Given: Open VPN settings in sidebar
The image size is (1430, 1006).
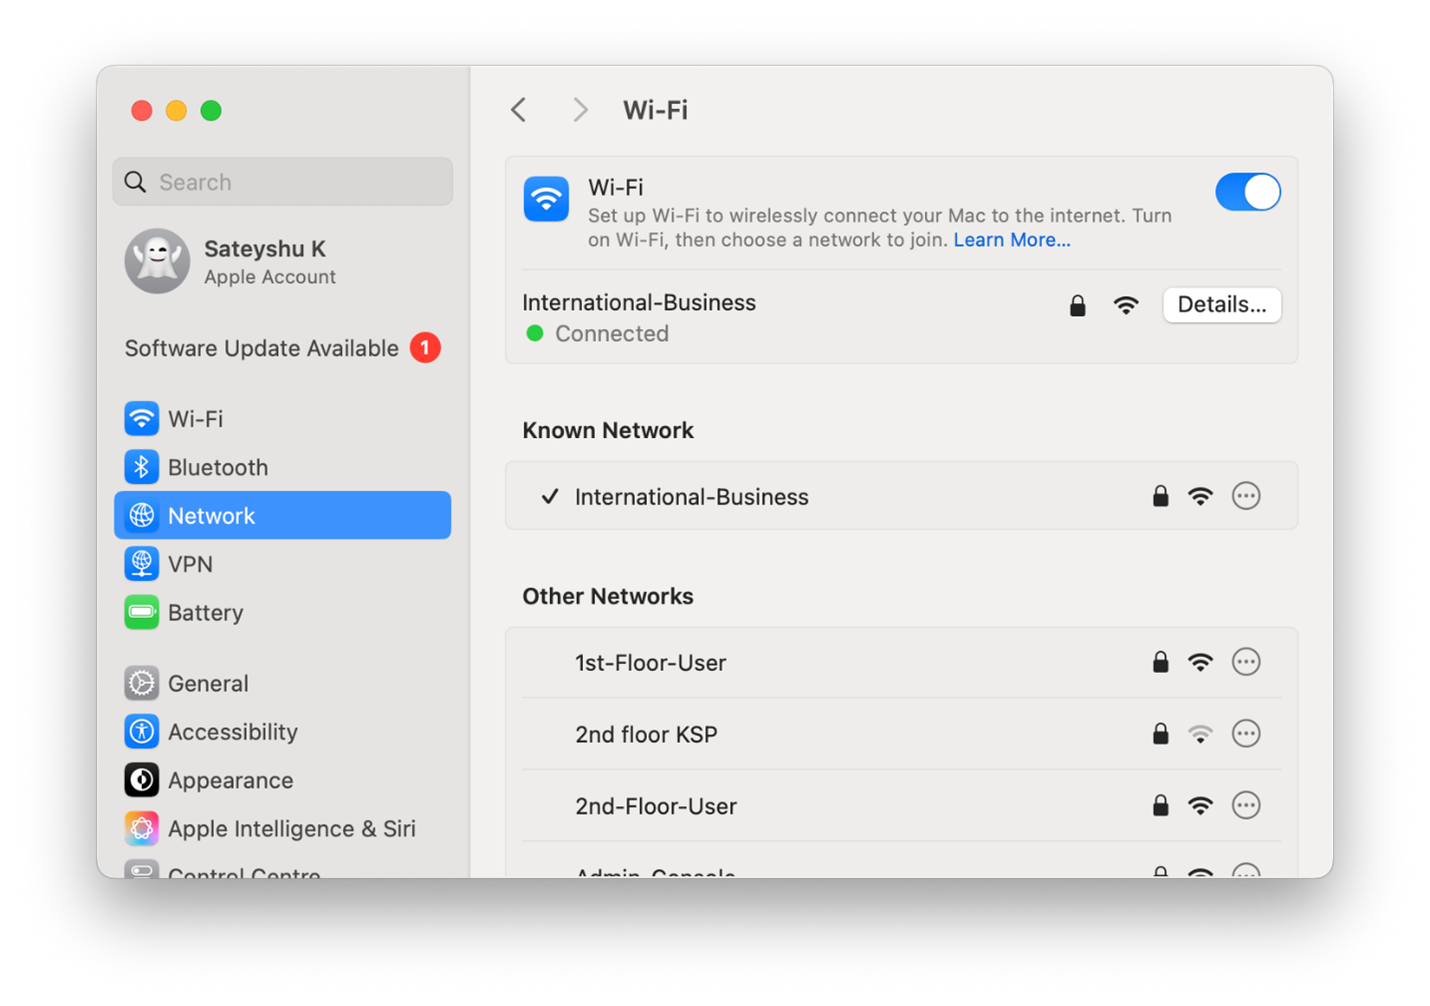Looking at the screenshot, I should (x=283, y=564).
